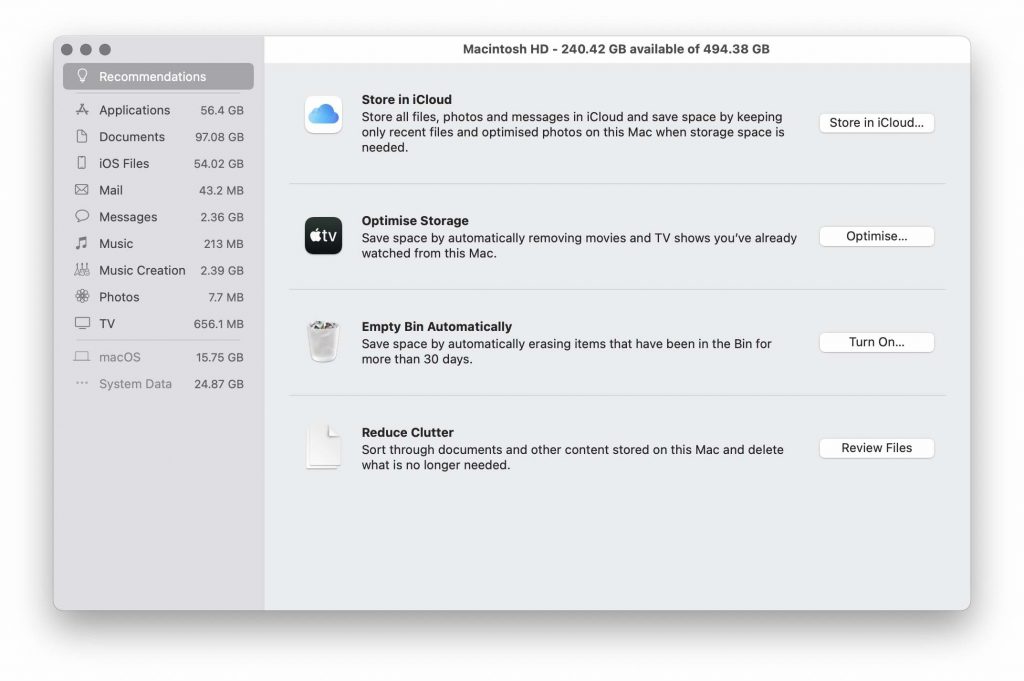This screenshot has height=681, width=1024.
Task: Click the 656.1 MB TV size
Action: [x=219, y=324]
